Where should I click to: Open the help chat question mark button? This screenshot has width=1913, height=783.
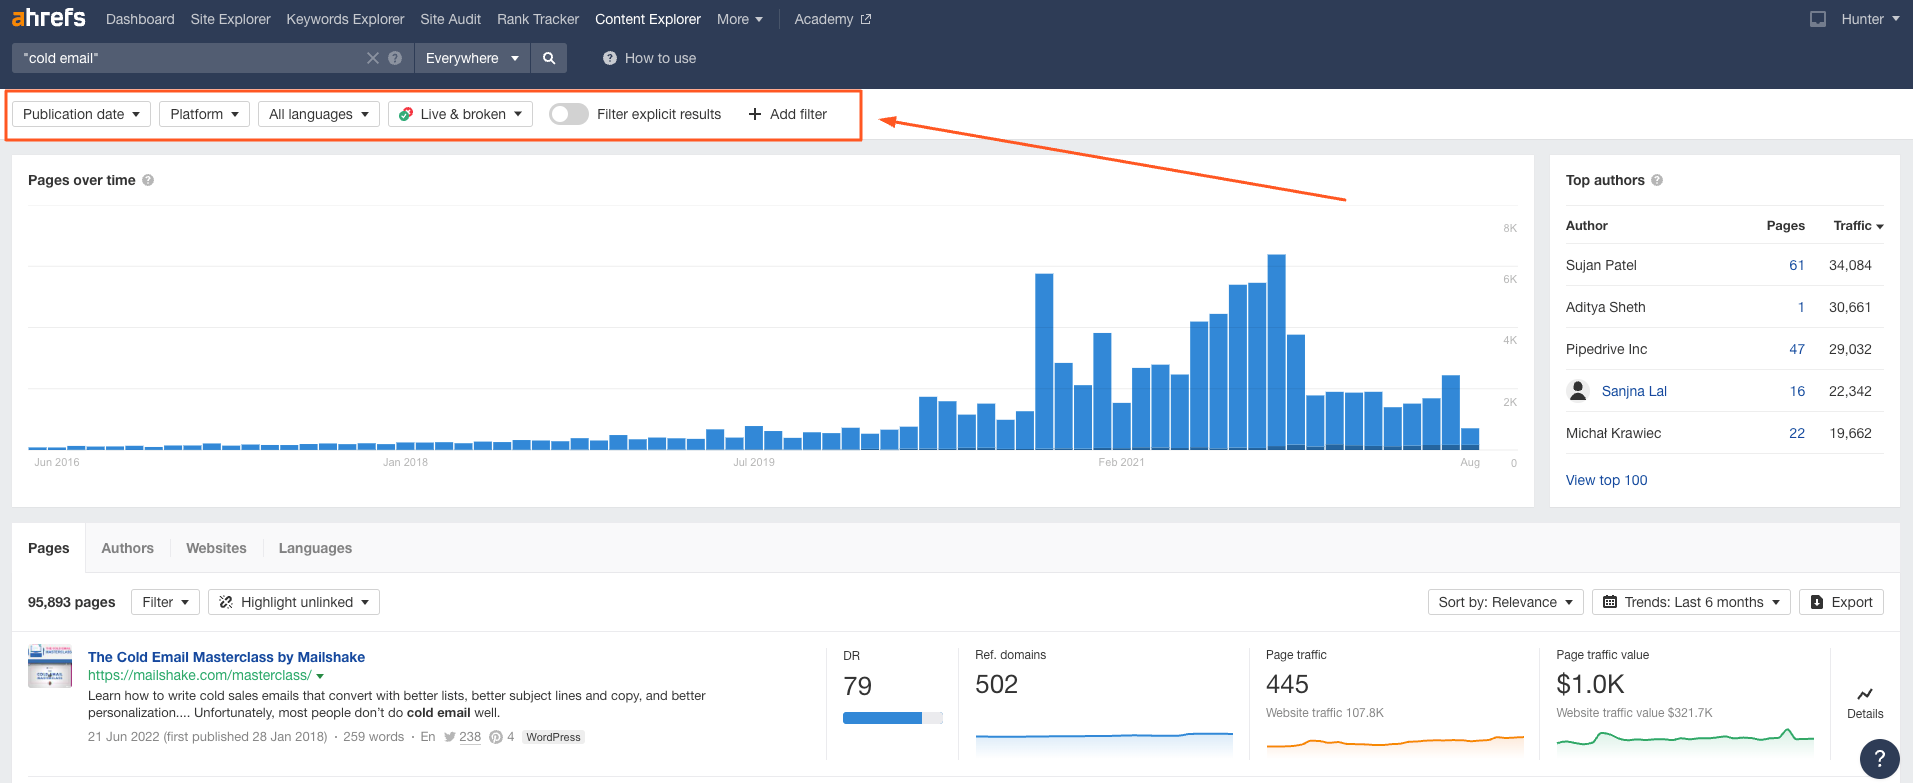tap(1879, 758)
